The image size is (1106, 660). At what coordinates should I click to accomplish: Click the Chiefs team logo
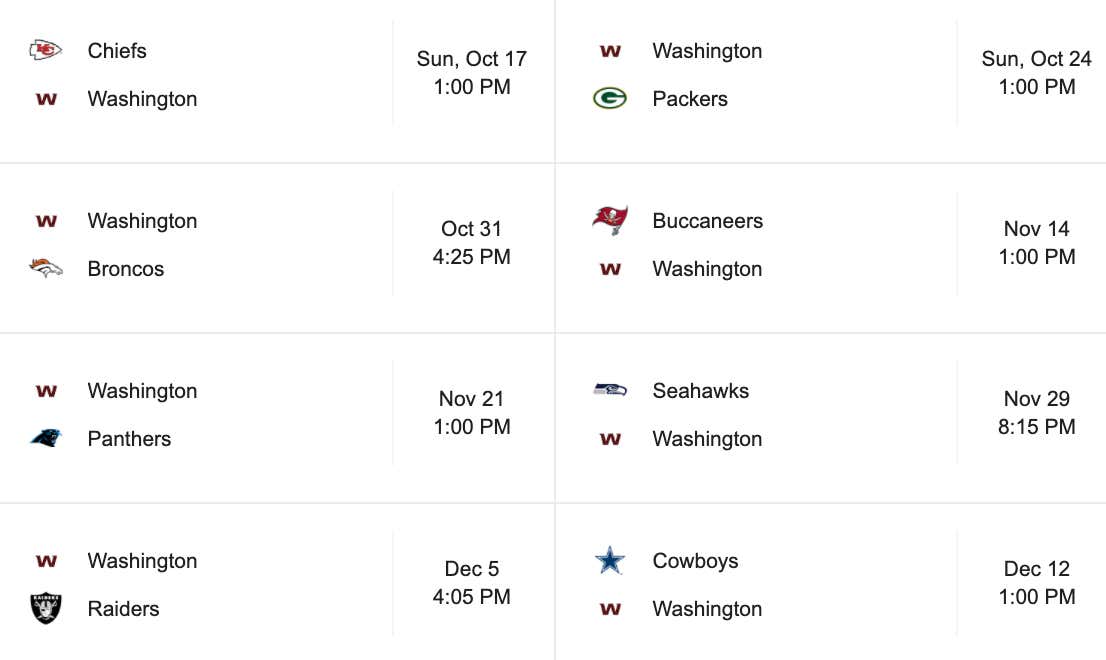click(46, 50)
